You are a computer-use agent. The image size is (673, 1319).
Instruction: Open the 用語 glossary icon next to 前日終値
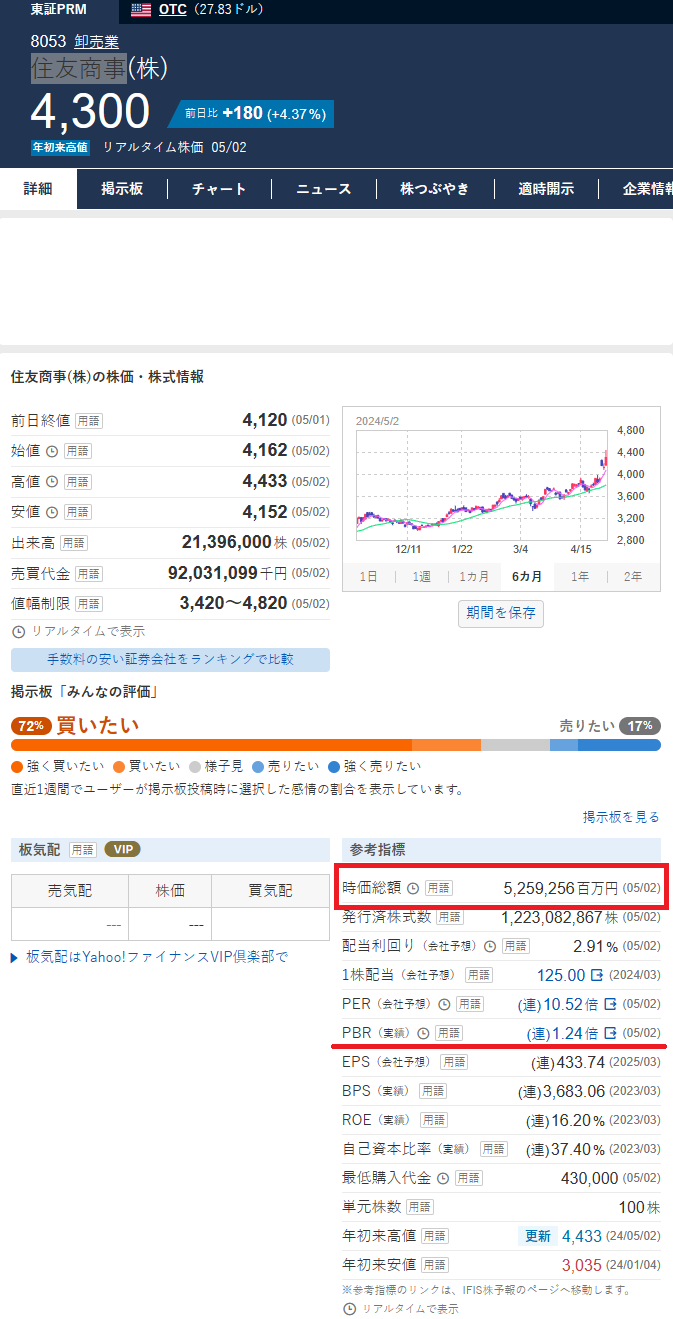pos(87,421)
